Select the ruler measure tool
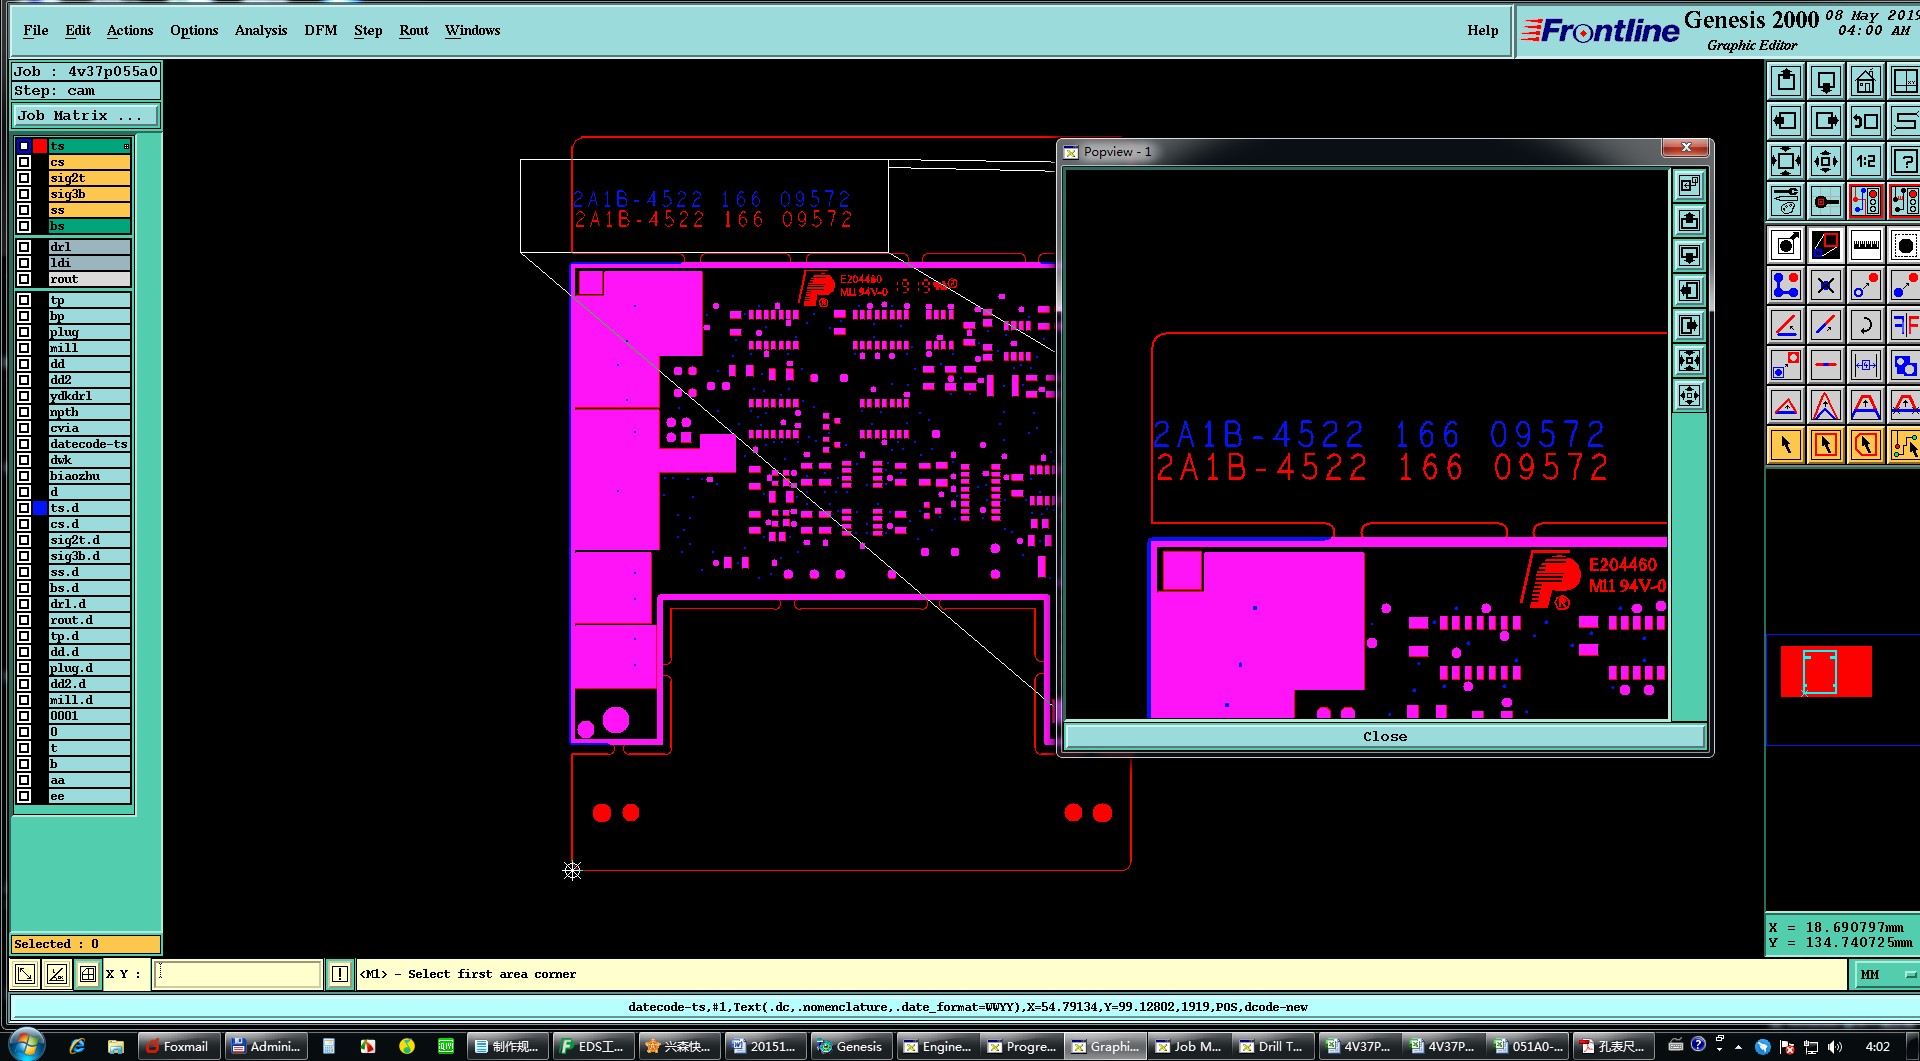 [x=1865, y=245]
